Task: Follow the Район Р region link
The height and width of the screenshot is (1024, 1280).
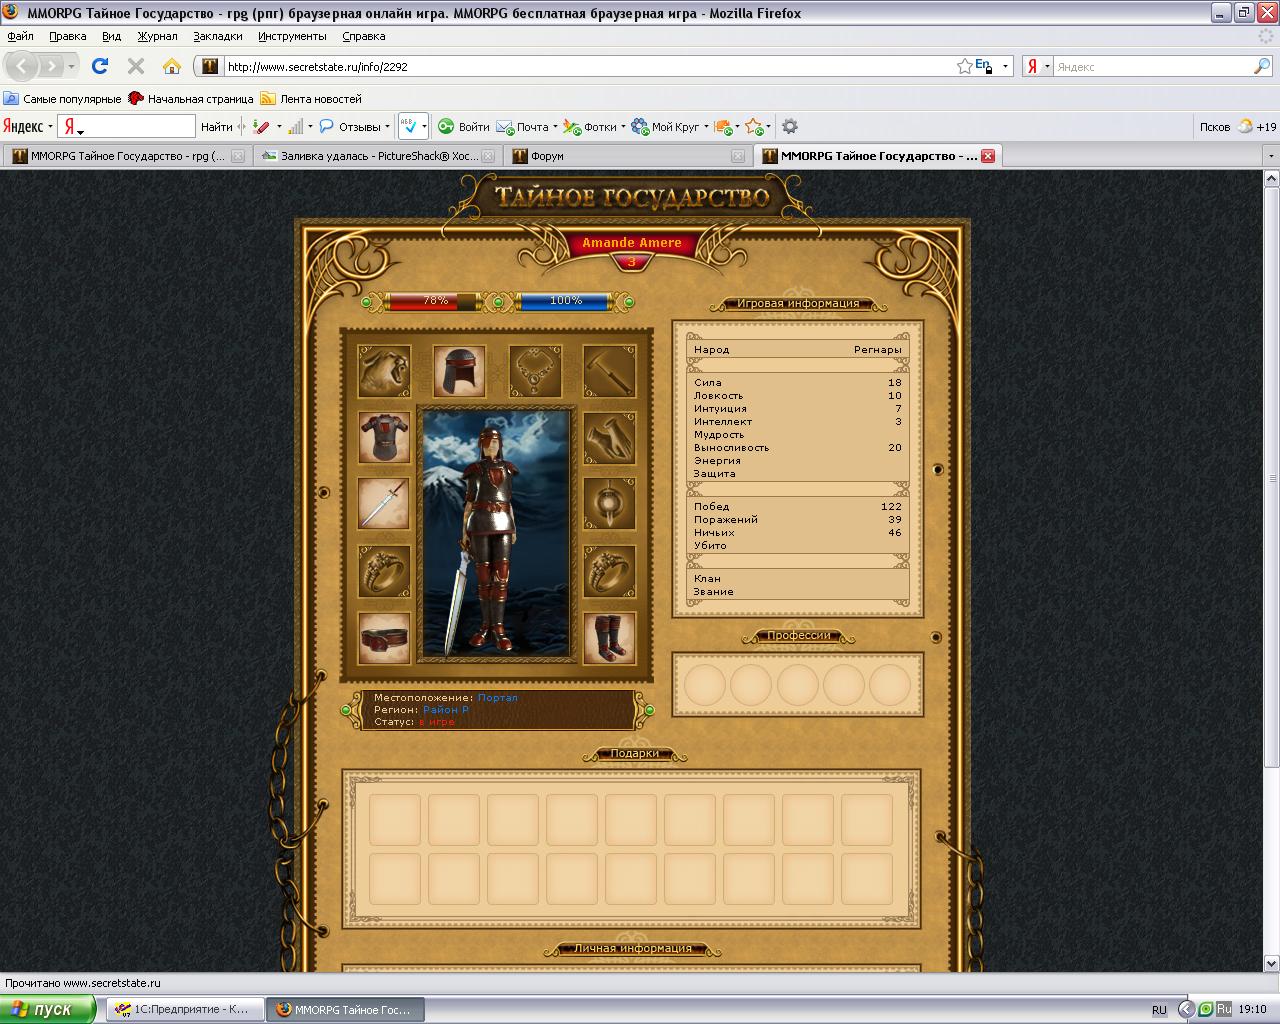Action: tap(446, 710)
